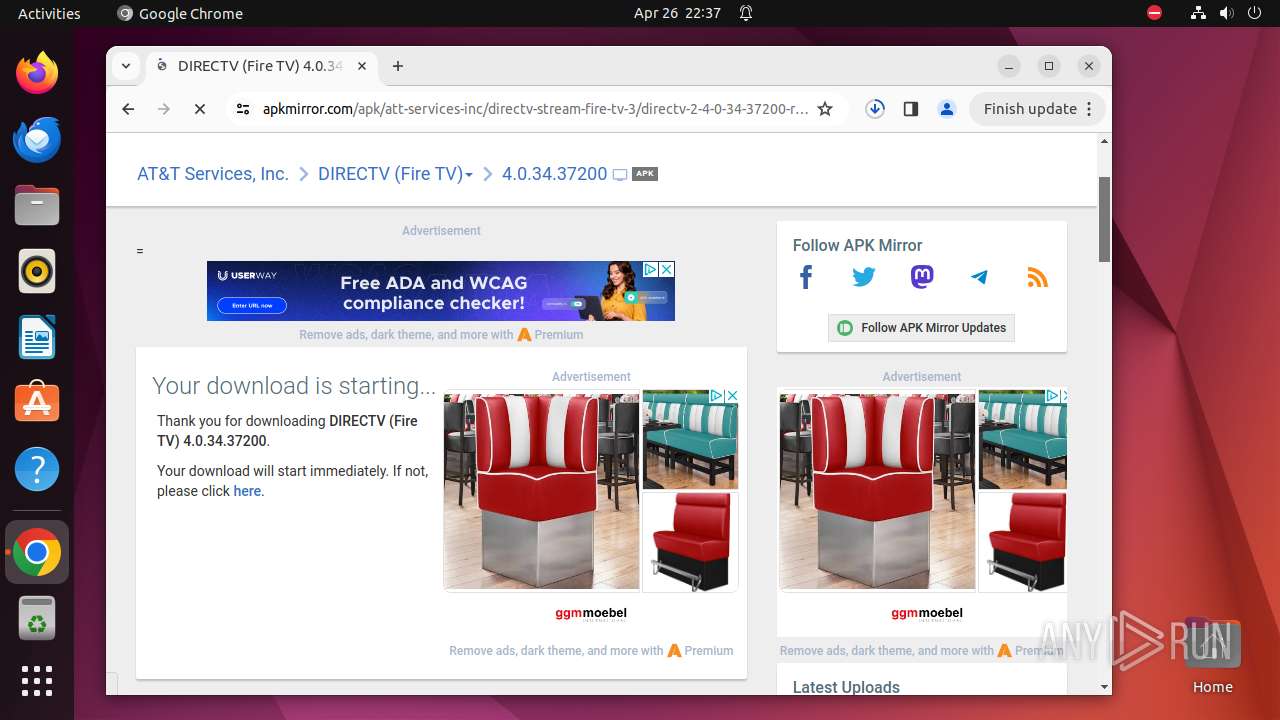Open Google Chrome app menu in top bar
The image size is (1280, 720).
[x=180, y=13]
